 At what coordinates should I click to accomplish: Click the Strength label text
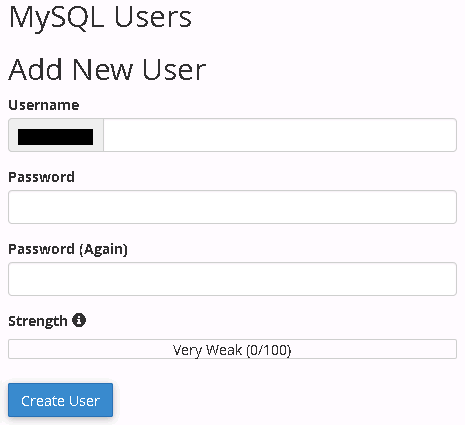coord(38,321)
